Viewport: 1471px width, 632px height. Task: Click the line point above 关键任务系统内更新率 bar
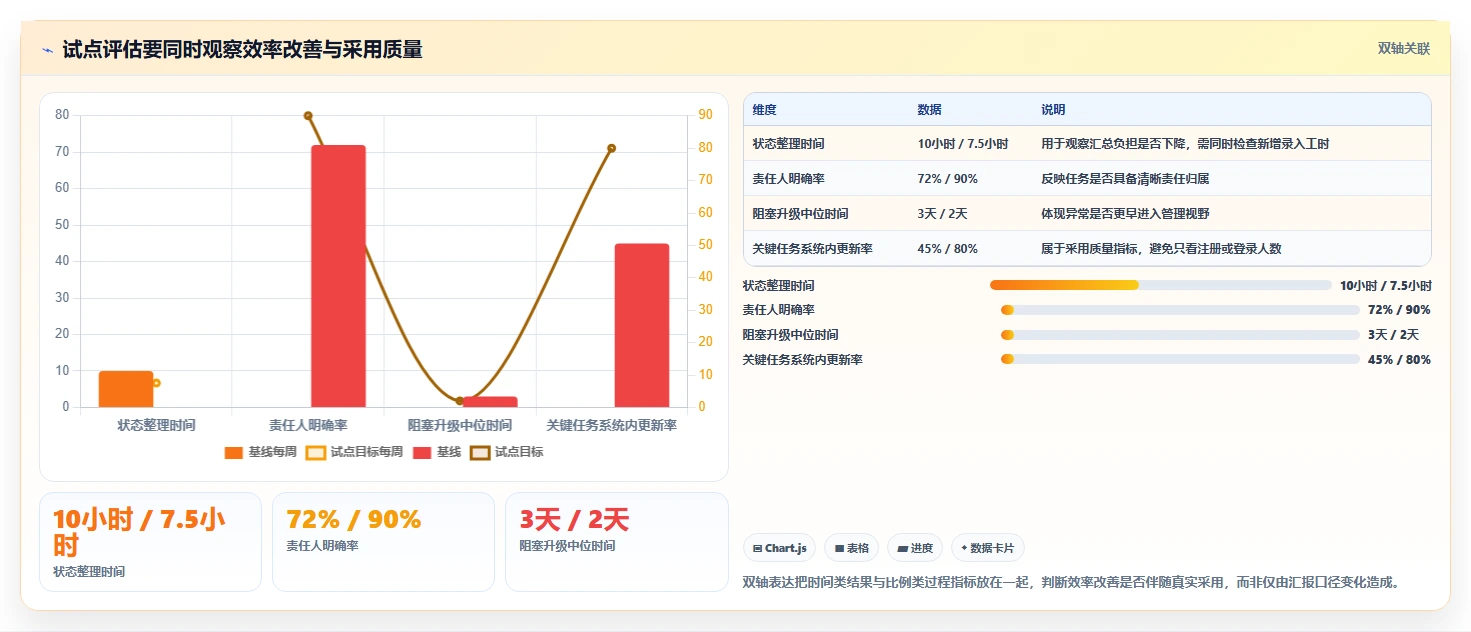[611, 148]
